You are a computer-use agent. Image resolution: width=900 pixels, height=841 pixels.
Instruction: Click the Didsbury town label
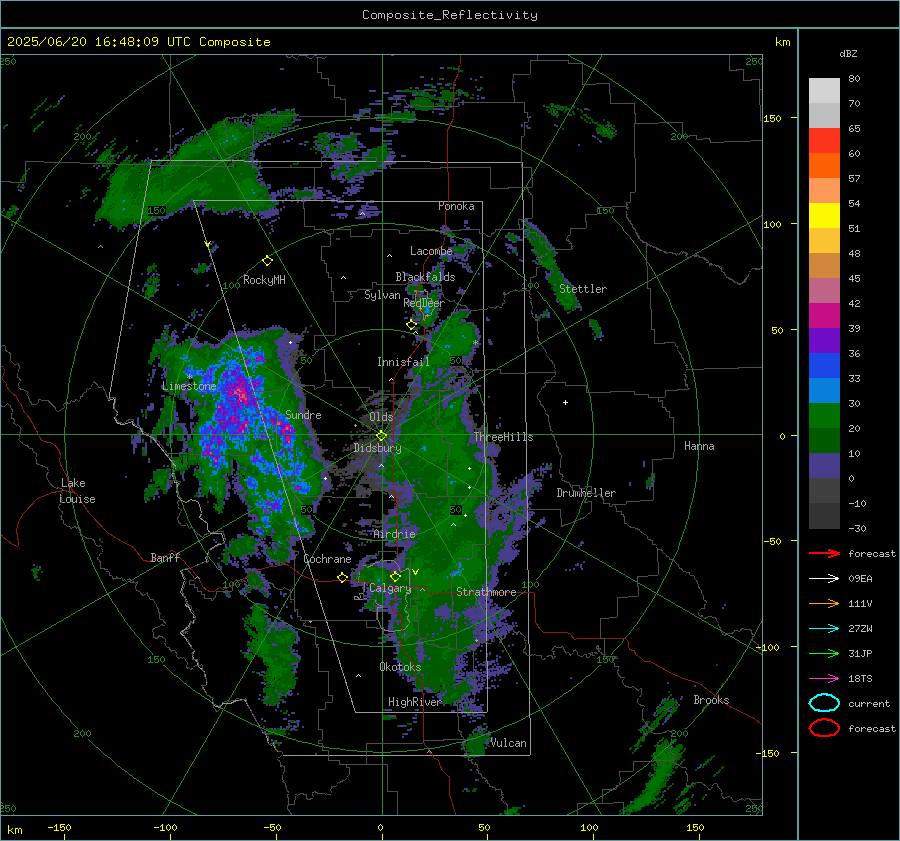[x=377, y=448]
